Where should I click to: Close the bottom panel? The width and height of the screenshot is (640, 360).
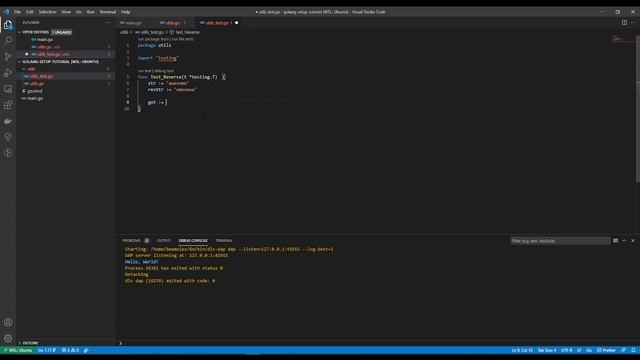coord(633,241)
